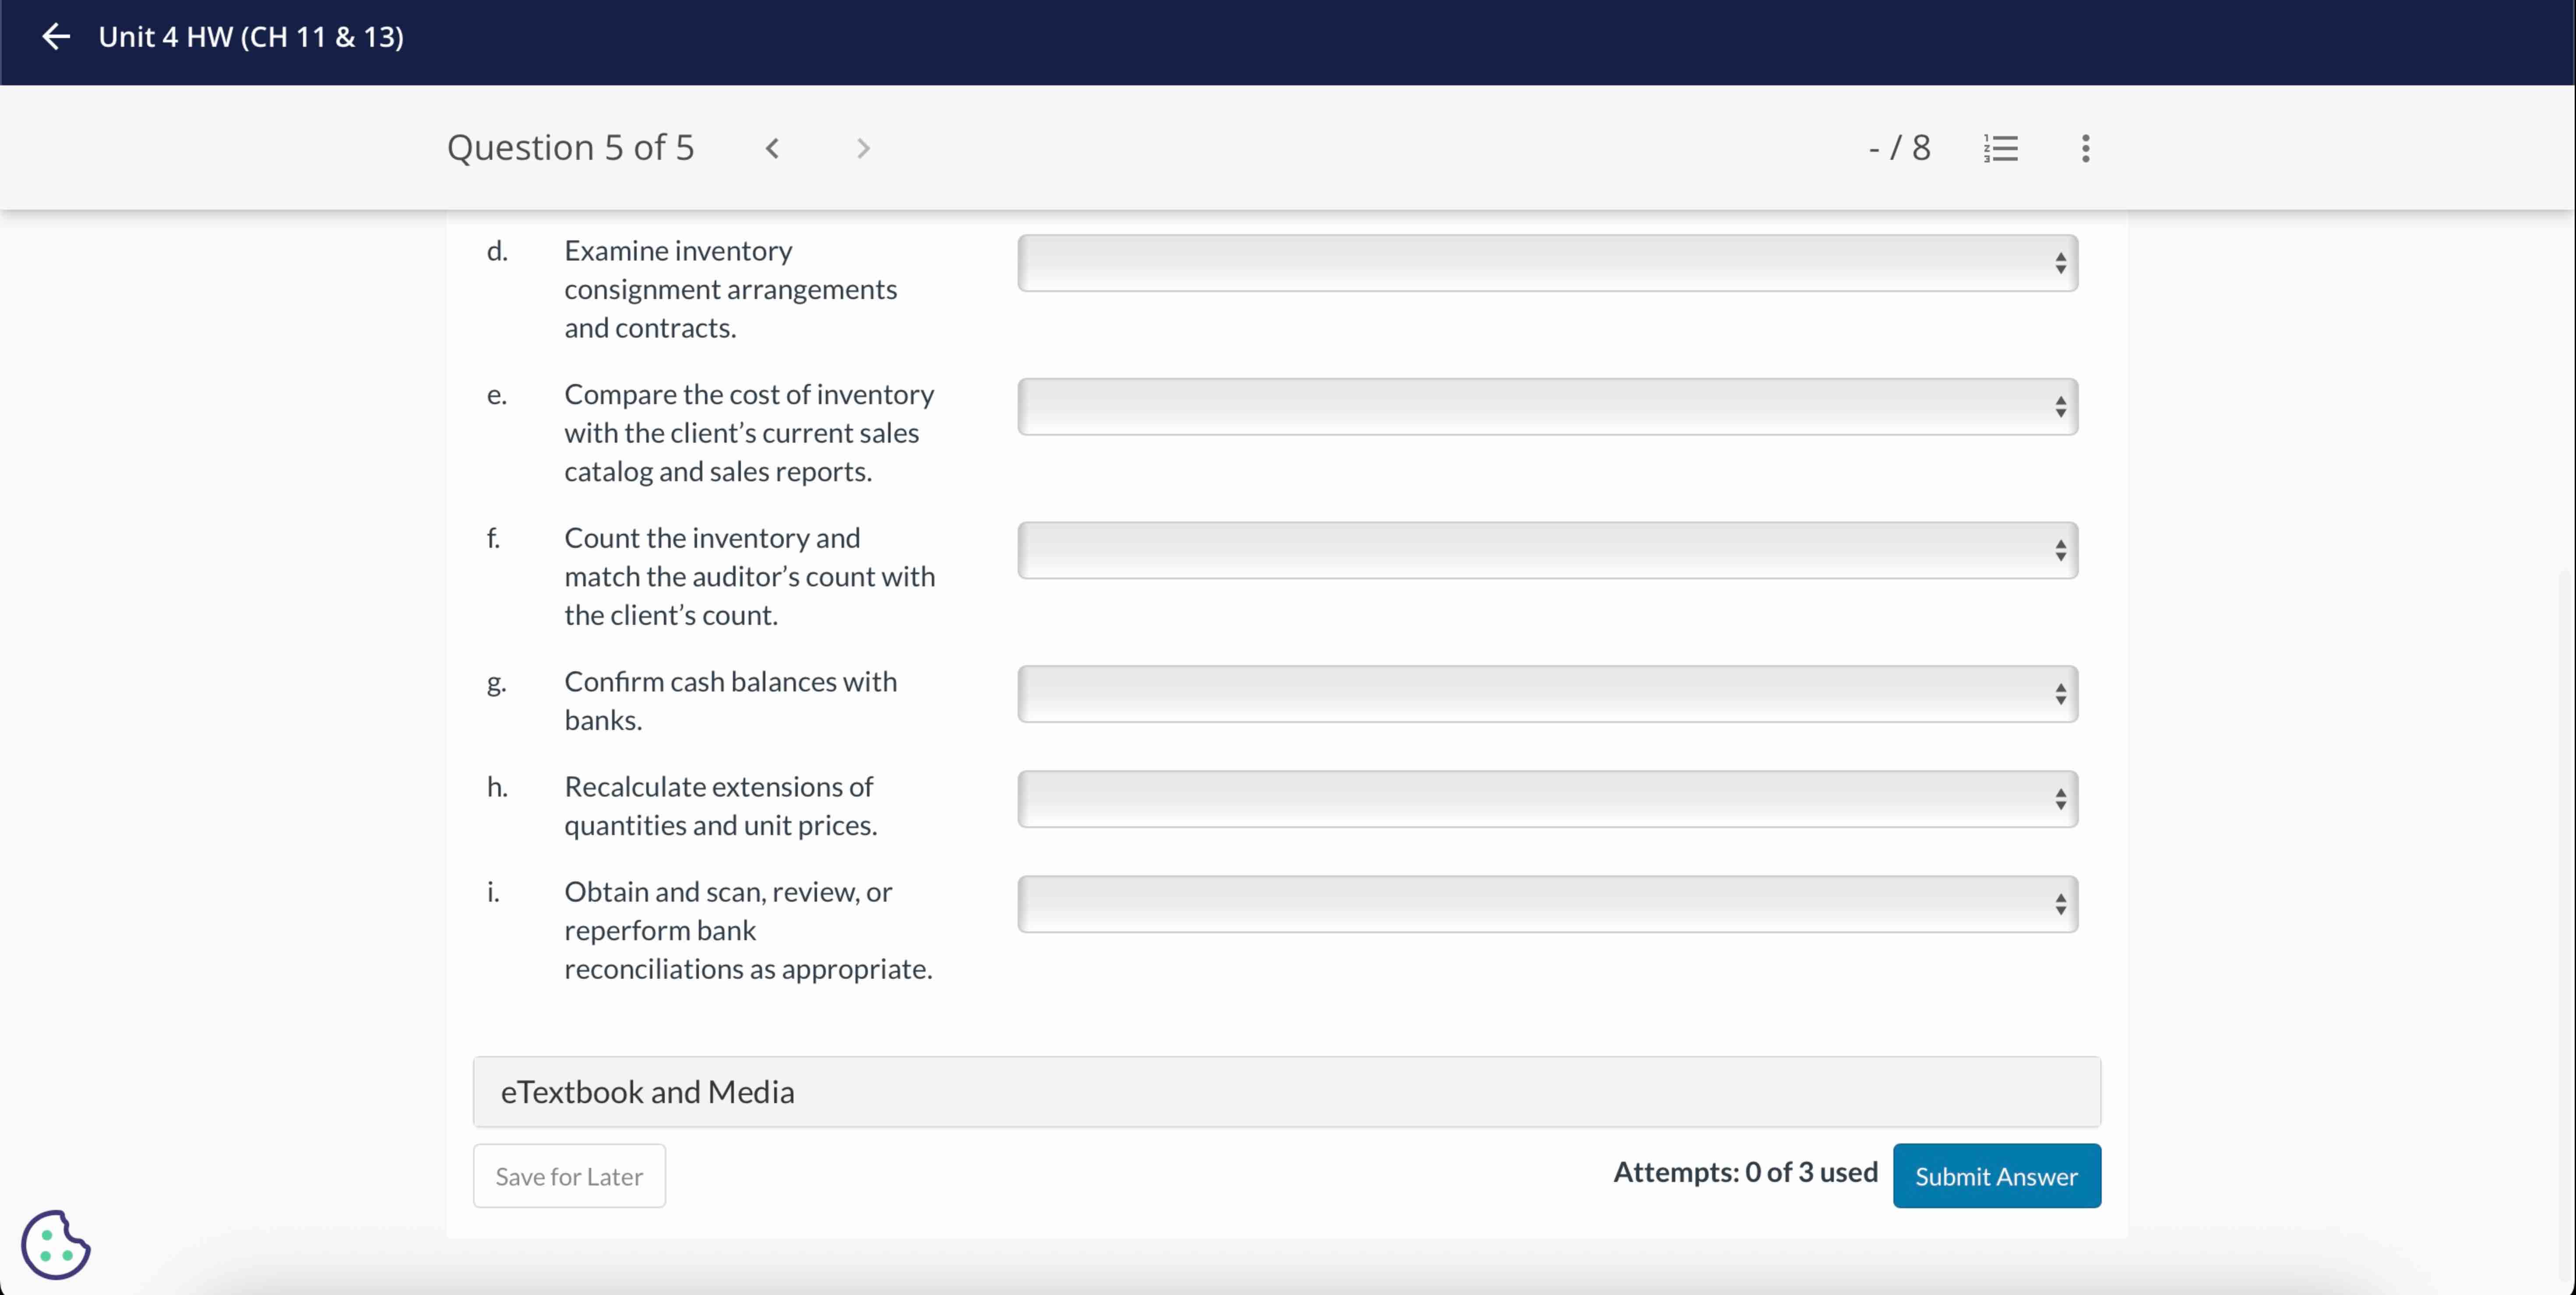Click the Unit 4 HW title text
2576x1295 pixels.
251,37
